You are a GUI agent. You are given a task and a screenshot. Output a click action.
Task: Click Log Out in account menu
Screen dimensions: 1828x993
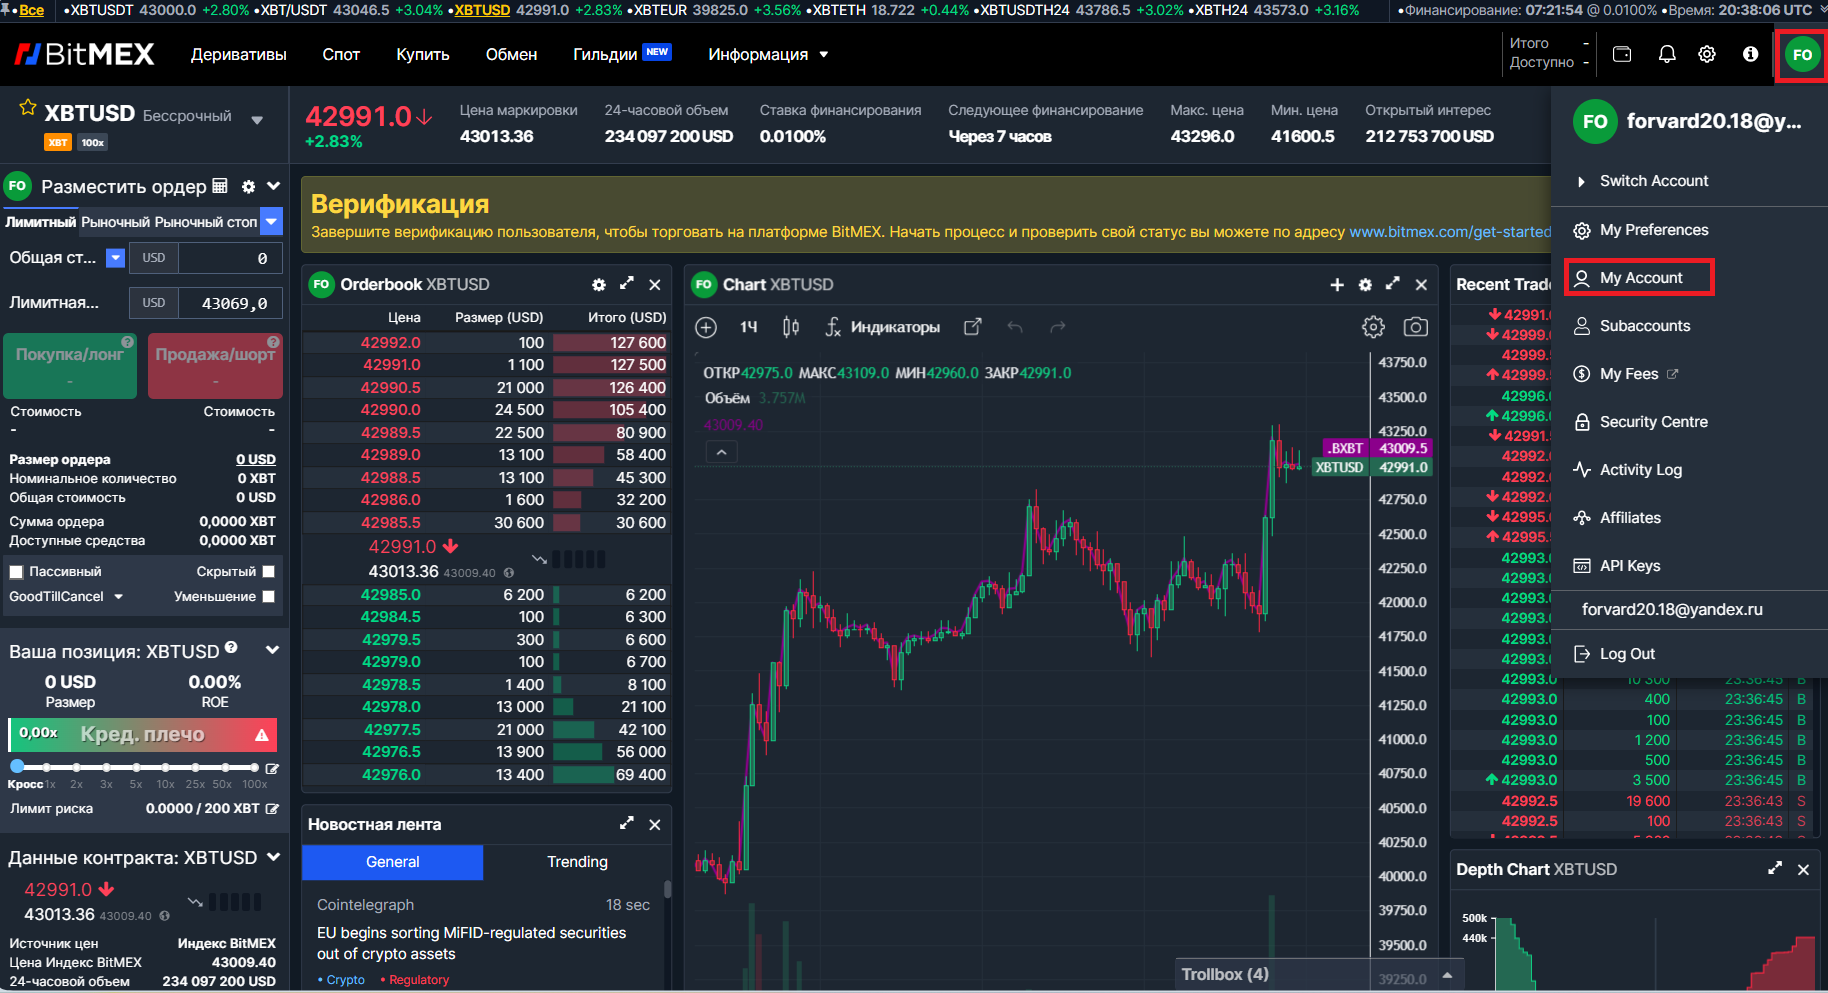click(x=1615, y=654)
